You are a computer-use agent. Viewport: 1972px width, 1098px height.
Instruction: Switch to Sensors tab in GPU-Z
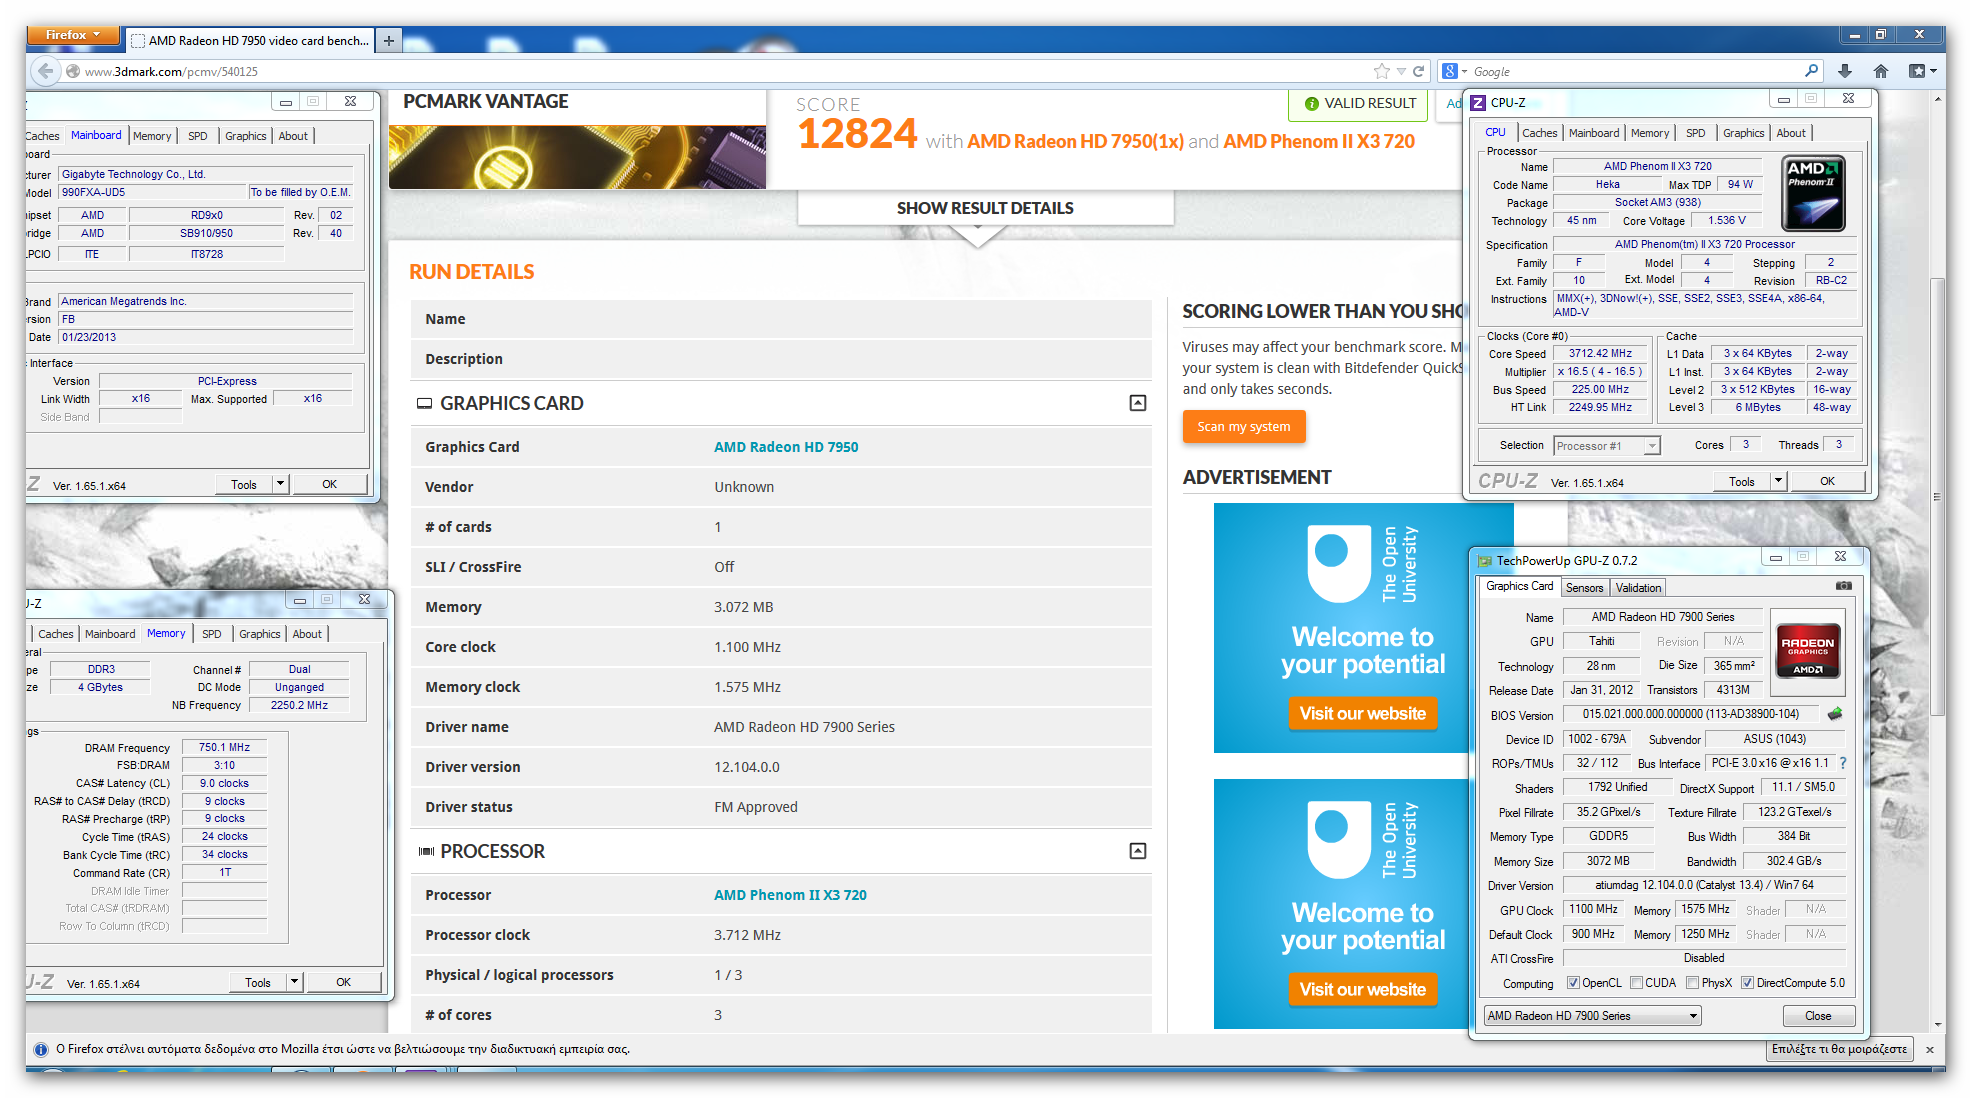[1584, 588]
